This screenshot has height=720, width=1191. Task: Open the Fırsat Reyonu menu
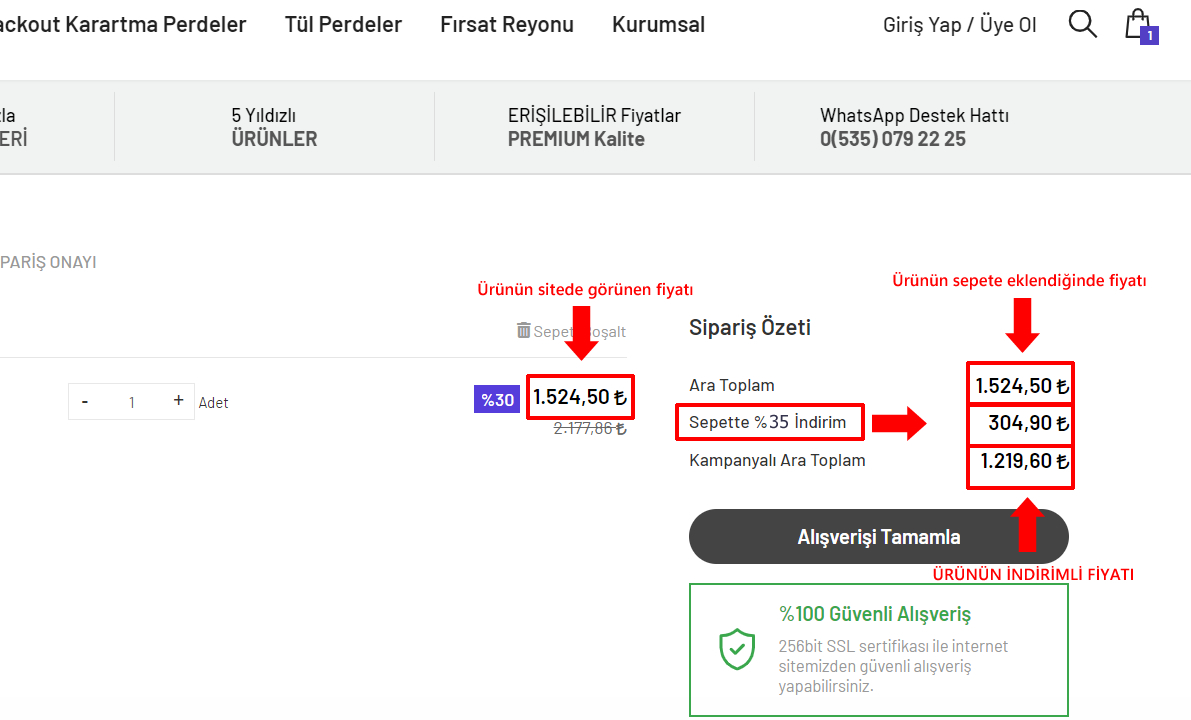point(507,25)
